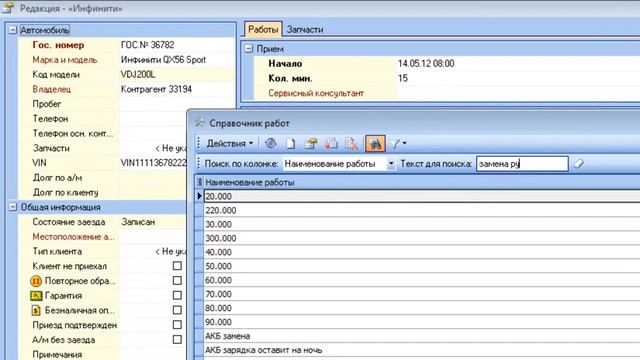Click the Местоположение а... field label
This screenshot has height=360, width=640.
pyautogui.click(x=73, y=237)
